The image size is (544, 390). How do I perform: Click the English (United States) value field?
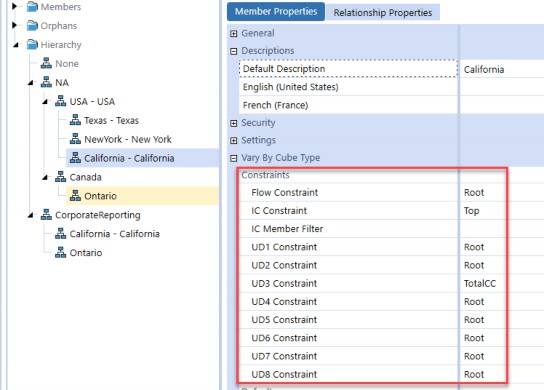pyautogui.click(x=502, y=87)
